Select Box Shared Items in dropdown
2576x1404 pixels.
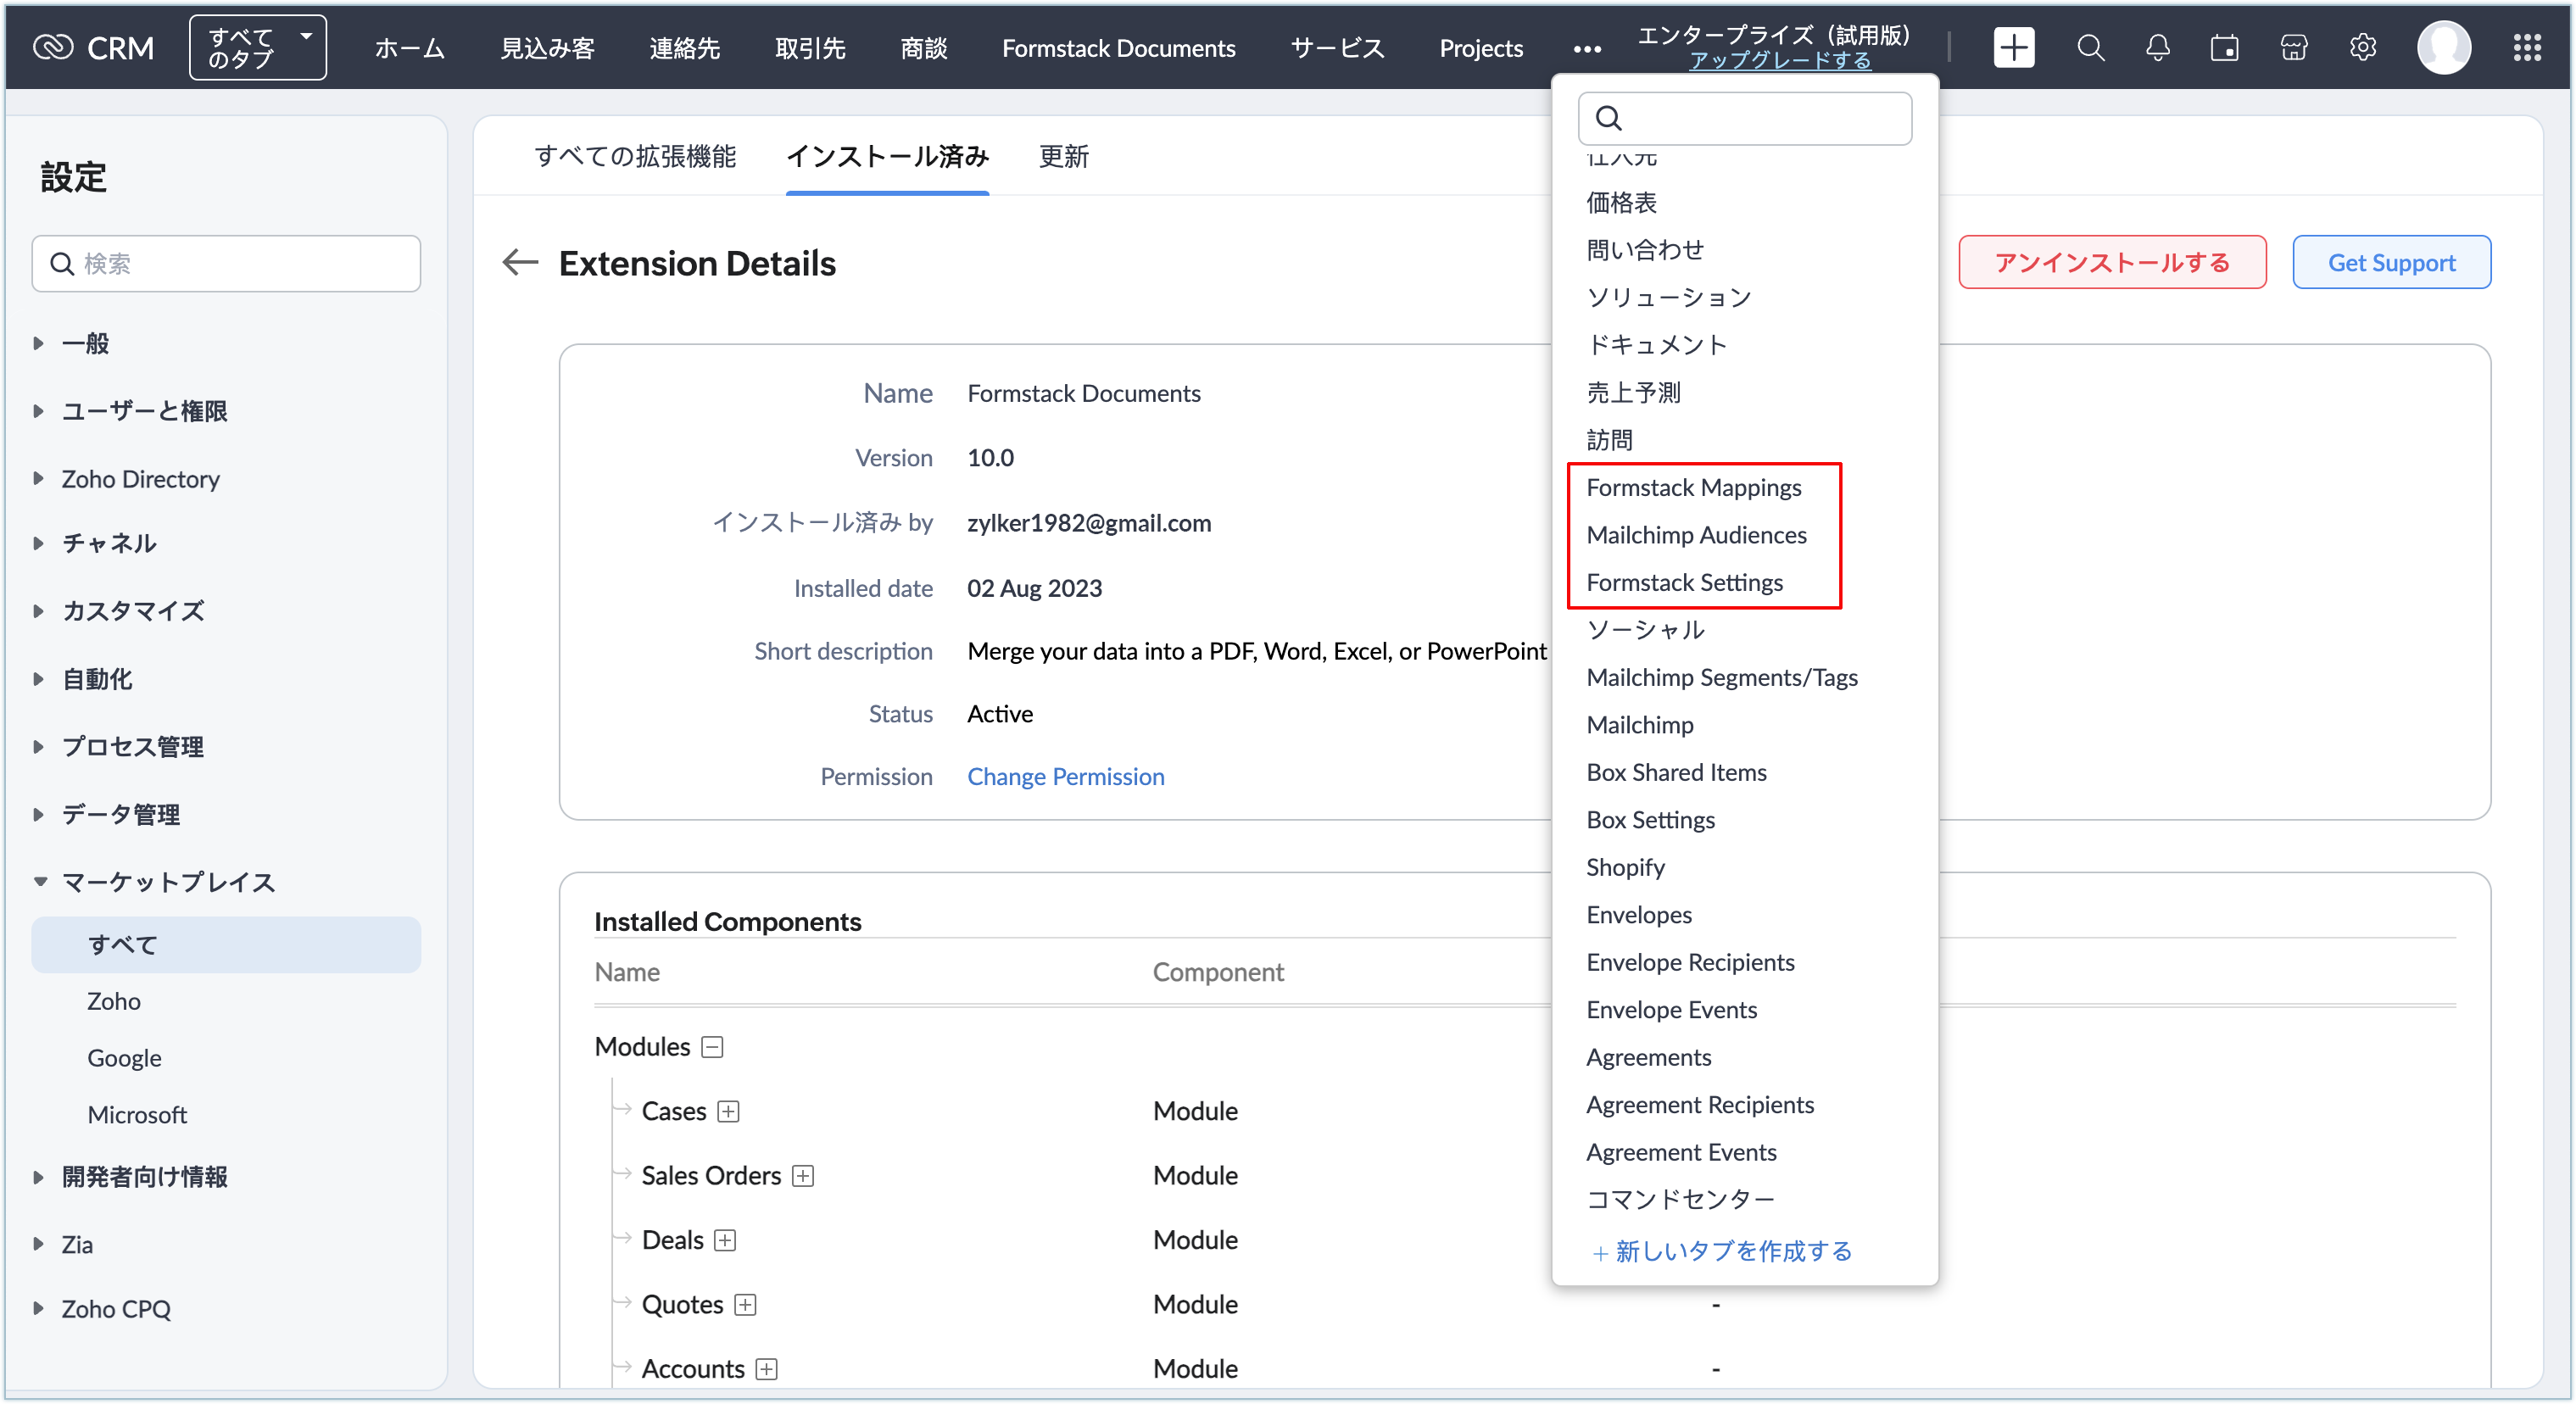coord(1676,773)
